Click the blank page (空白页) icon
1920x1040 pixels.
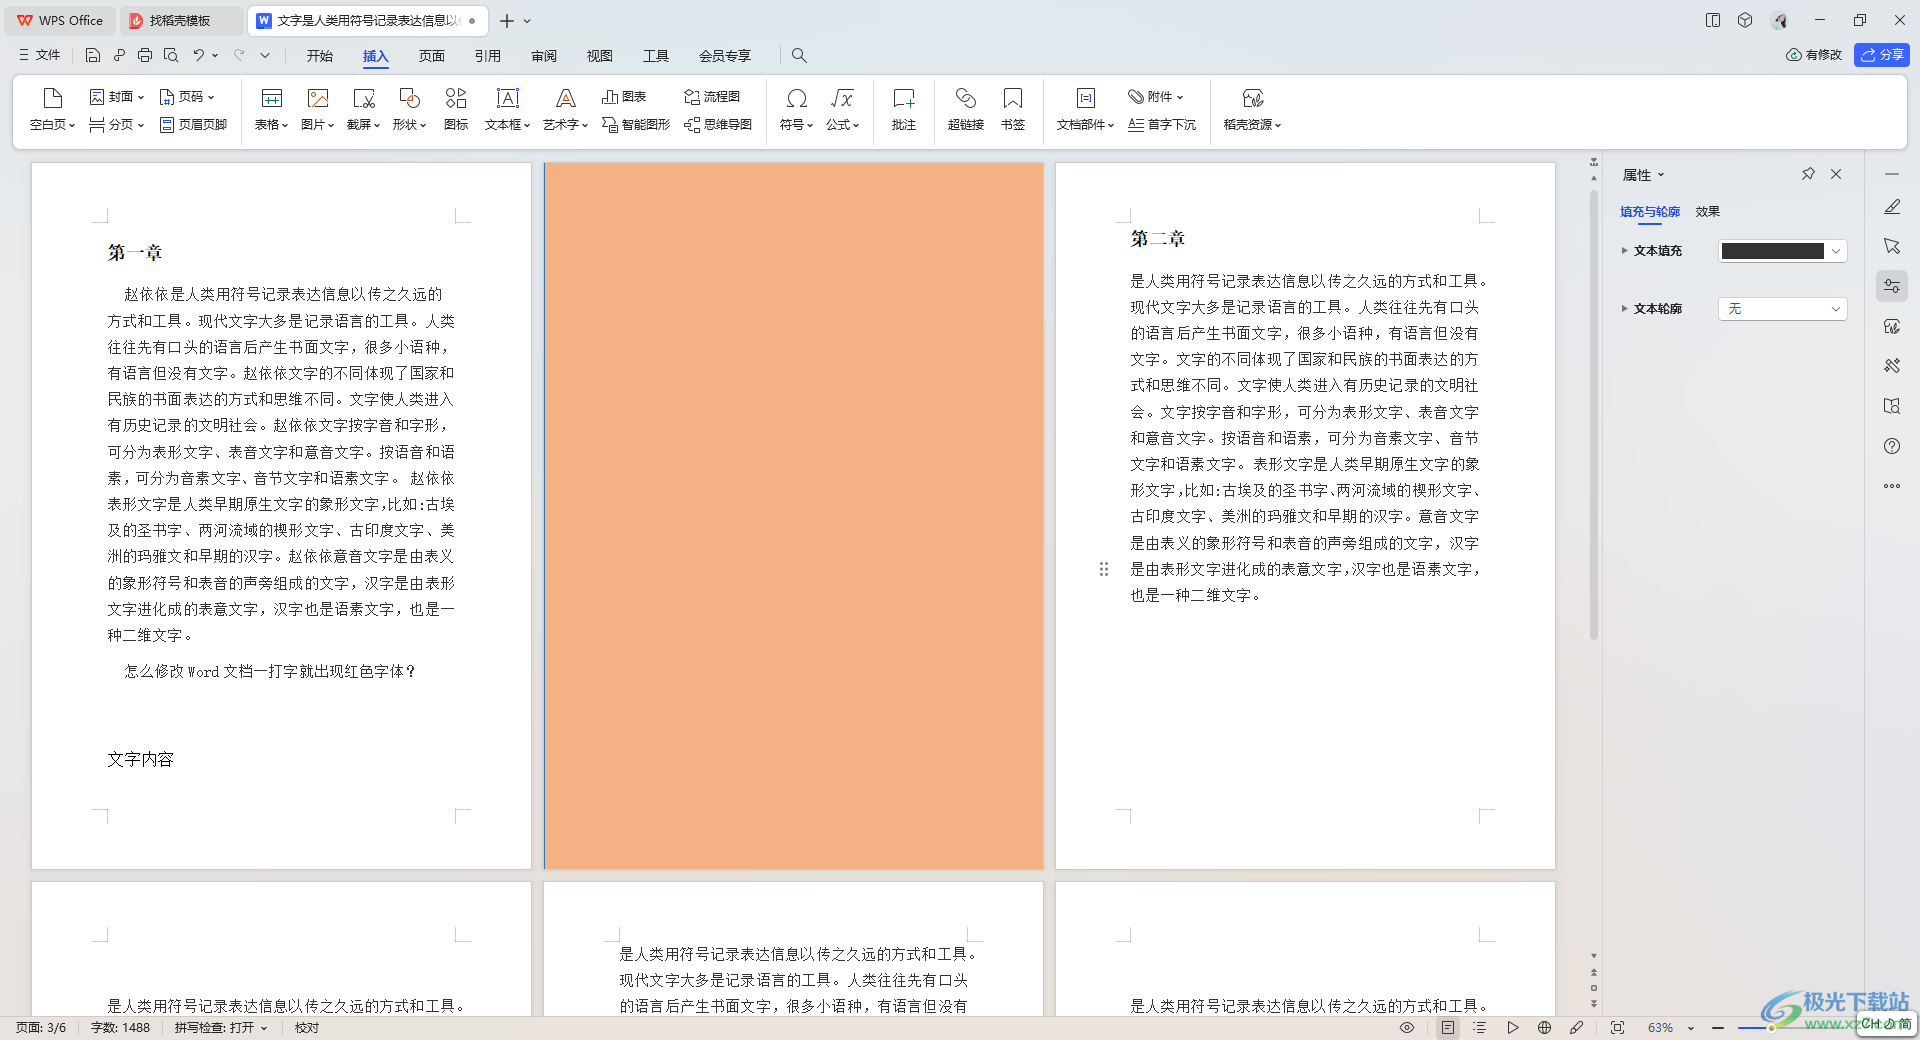point(53,98)
